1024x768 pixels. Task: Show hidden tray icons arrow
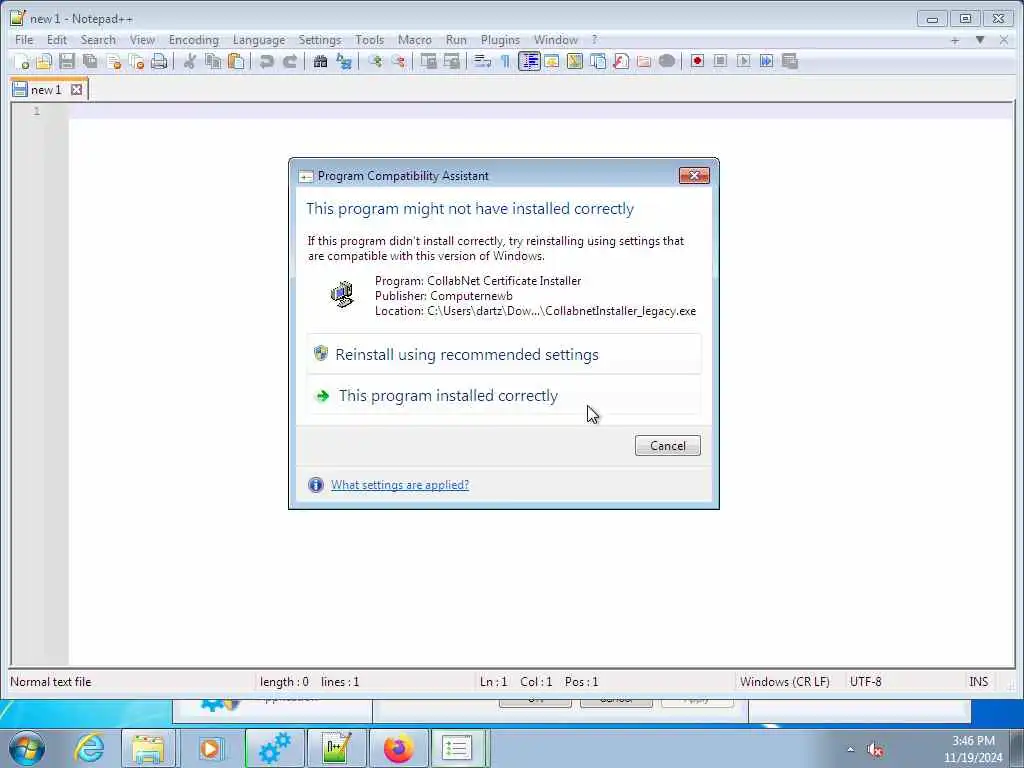850,750
